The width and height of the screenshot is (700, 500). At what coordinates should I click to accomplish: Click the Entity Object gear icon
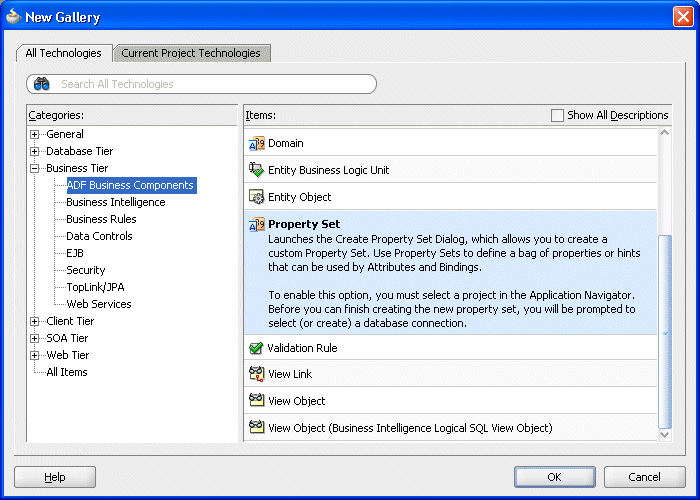pyautogui.click(x=257, y=196)
